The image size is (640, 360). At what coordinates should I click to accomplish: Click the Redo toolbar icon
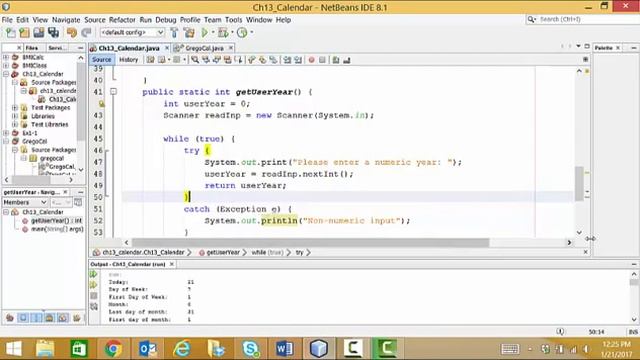pyautogui.click(x=86, y=32)
